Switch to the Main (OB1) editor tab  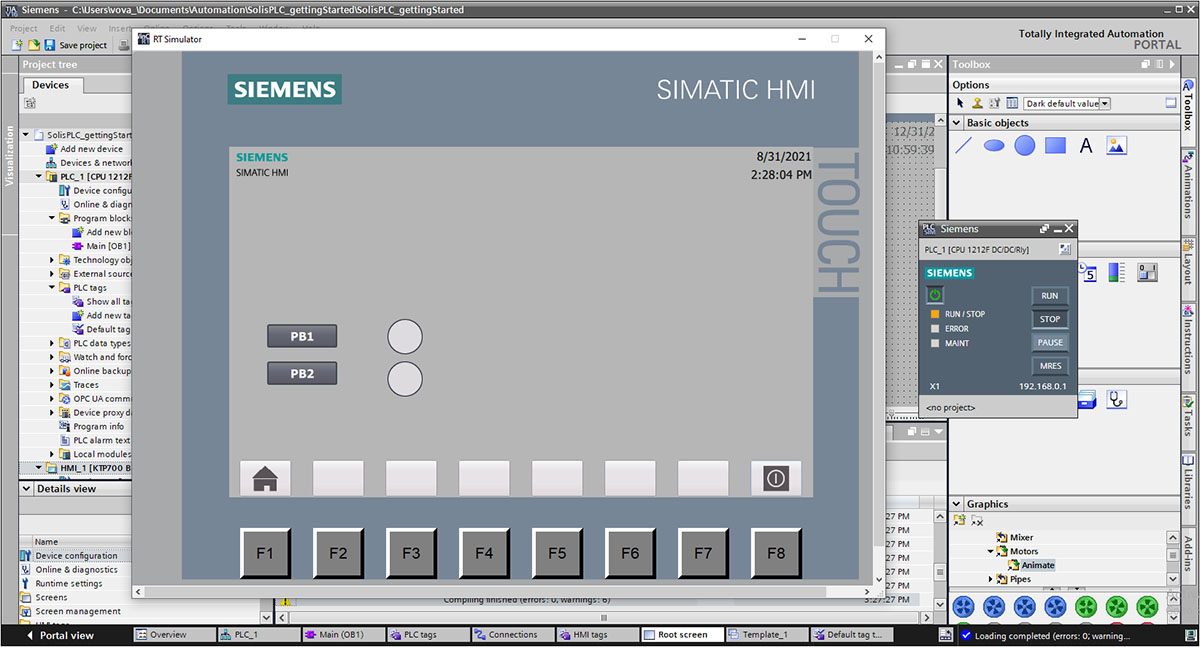click(343, 635)
